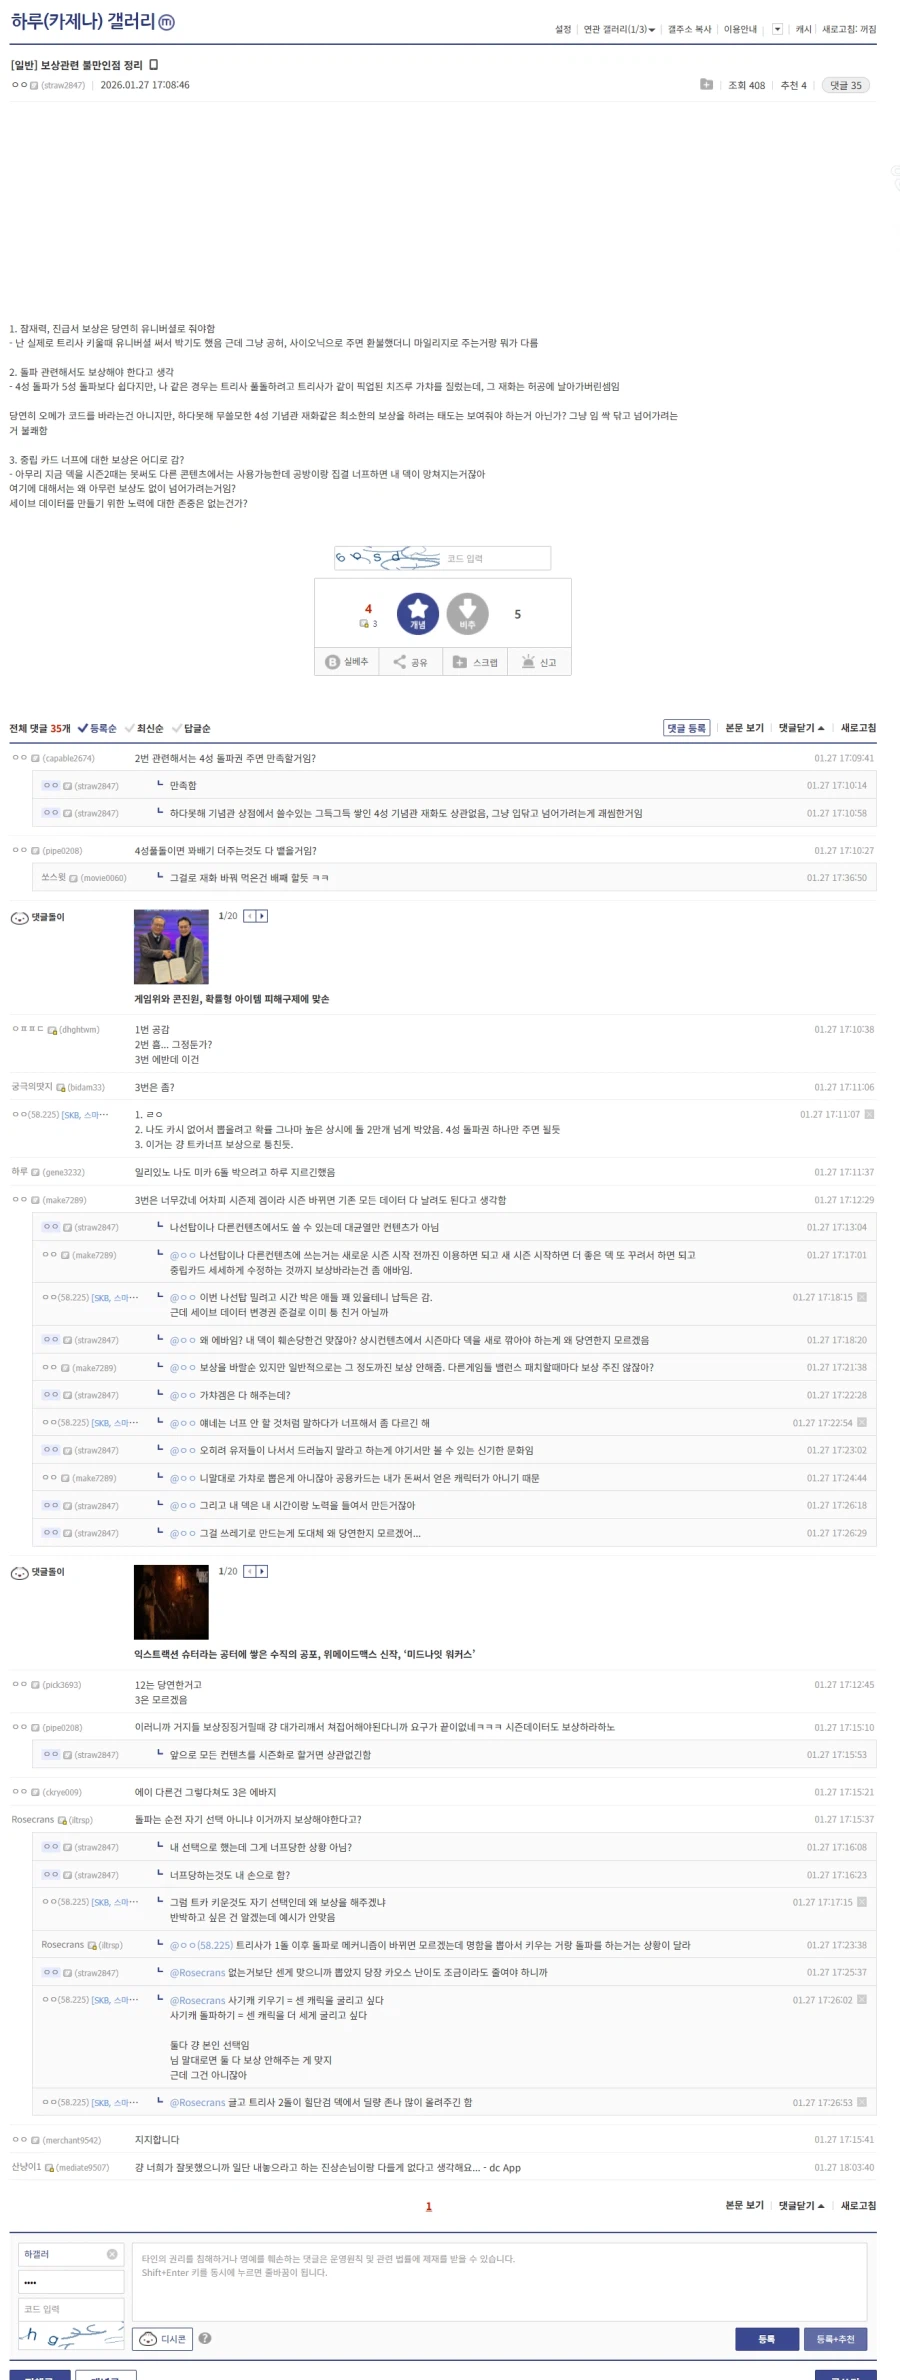Screen dimensions: 900x2380
Task: Click the minor gallery ⓜ icon in the header
Action: click(167, 23)
